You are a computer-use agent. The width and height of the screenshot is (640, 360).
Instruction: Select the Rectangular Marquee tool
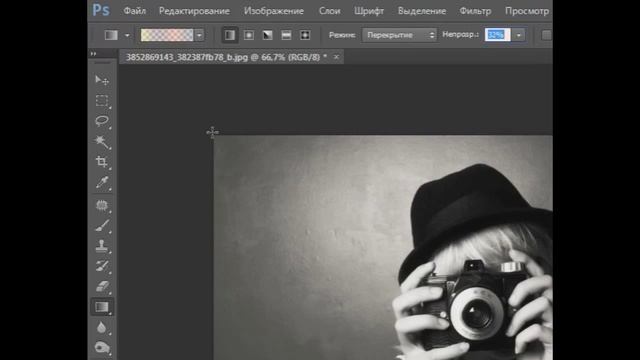[x=102, y=100]
